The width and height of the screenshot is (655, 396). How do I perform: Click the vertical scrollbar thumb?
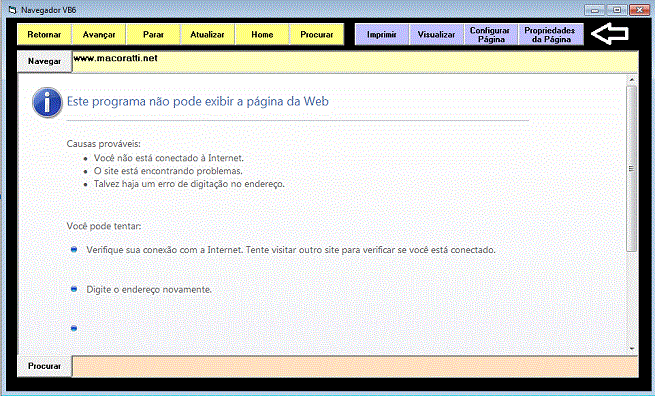pyautogui.click(x=632, y=168)
